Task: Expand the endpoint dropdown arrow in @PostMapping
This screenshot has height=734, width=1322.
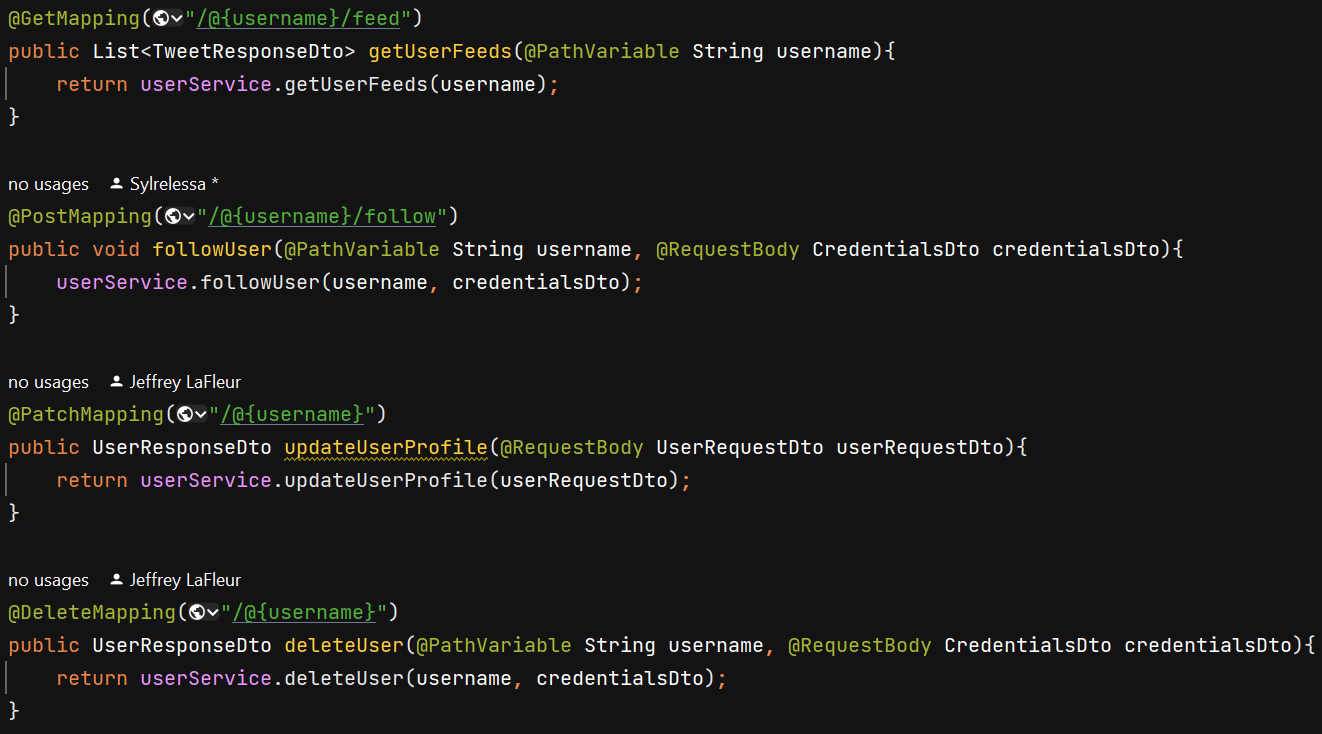Action: (188, 216)
